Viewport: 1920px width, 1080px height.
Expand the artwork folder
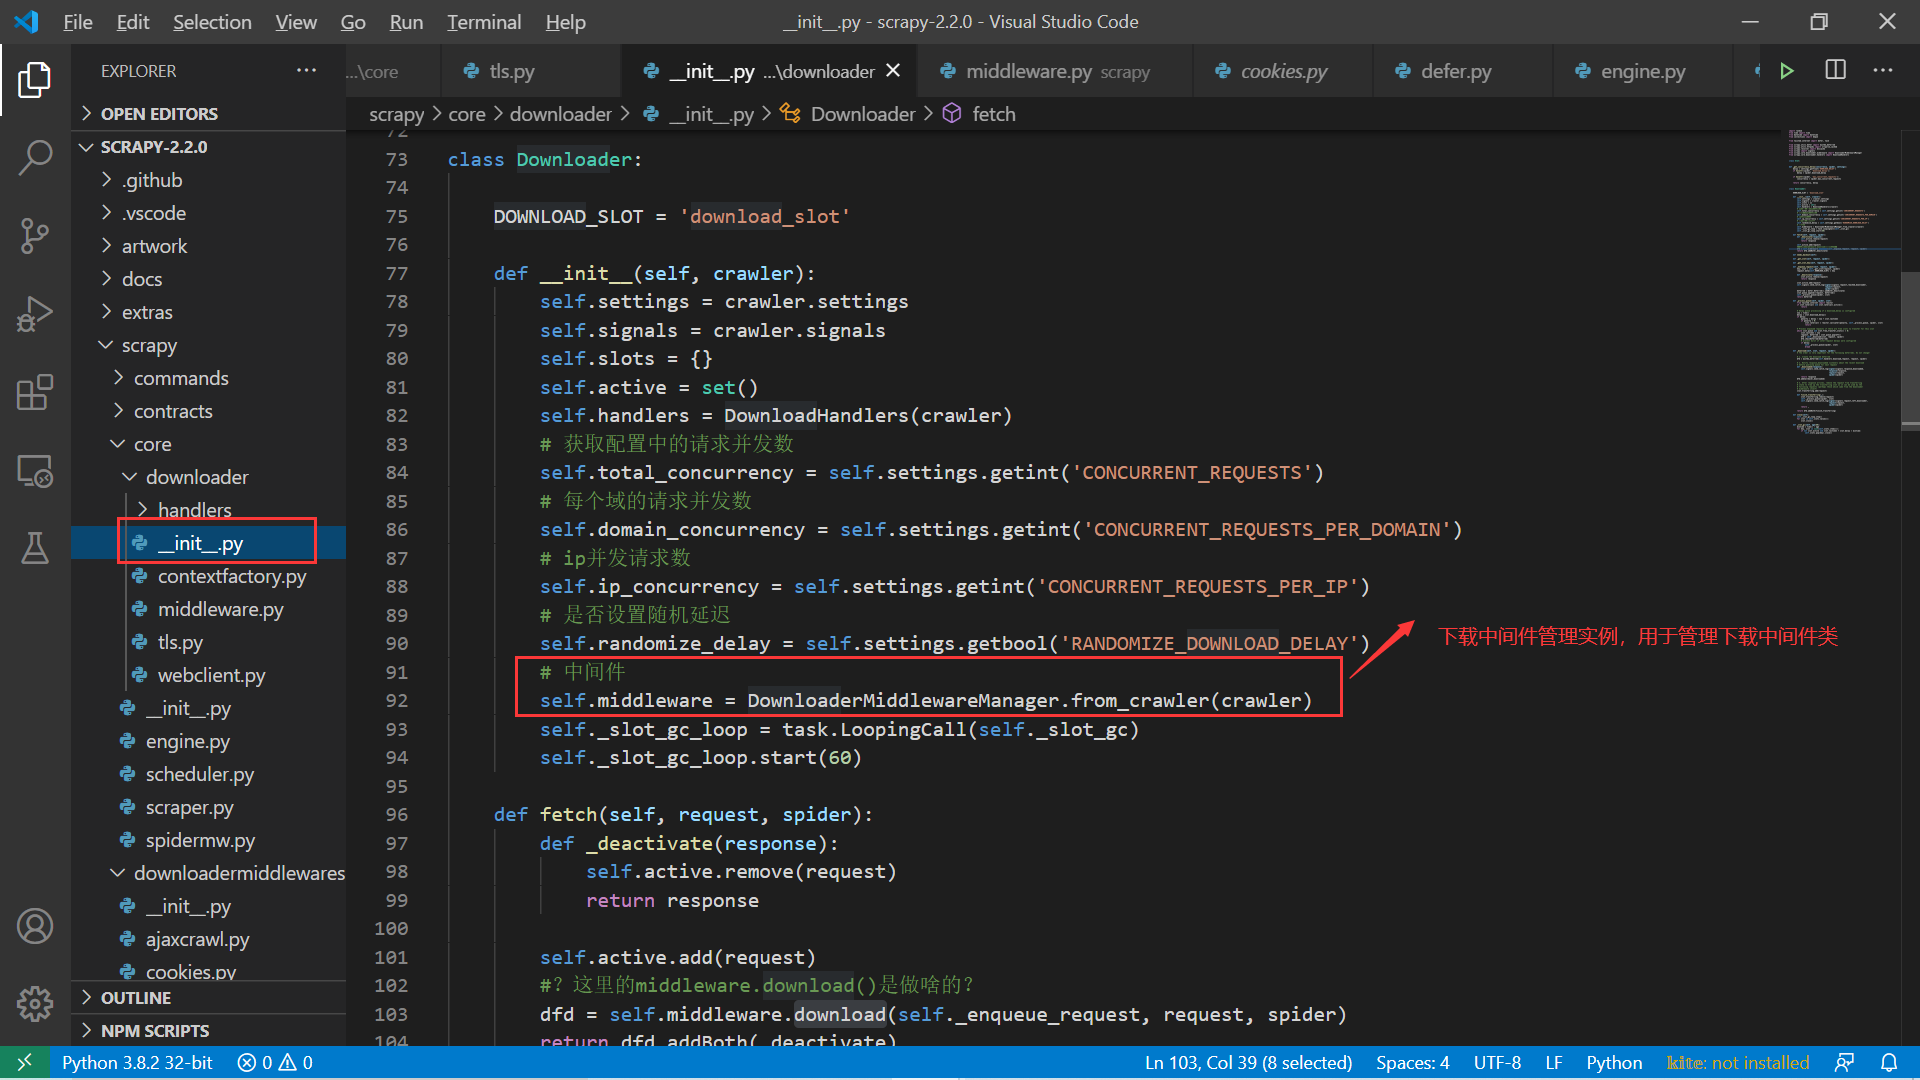tap(209, 246)
